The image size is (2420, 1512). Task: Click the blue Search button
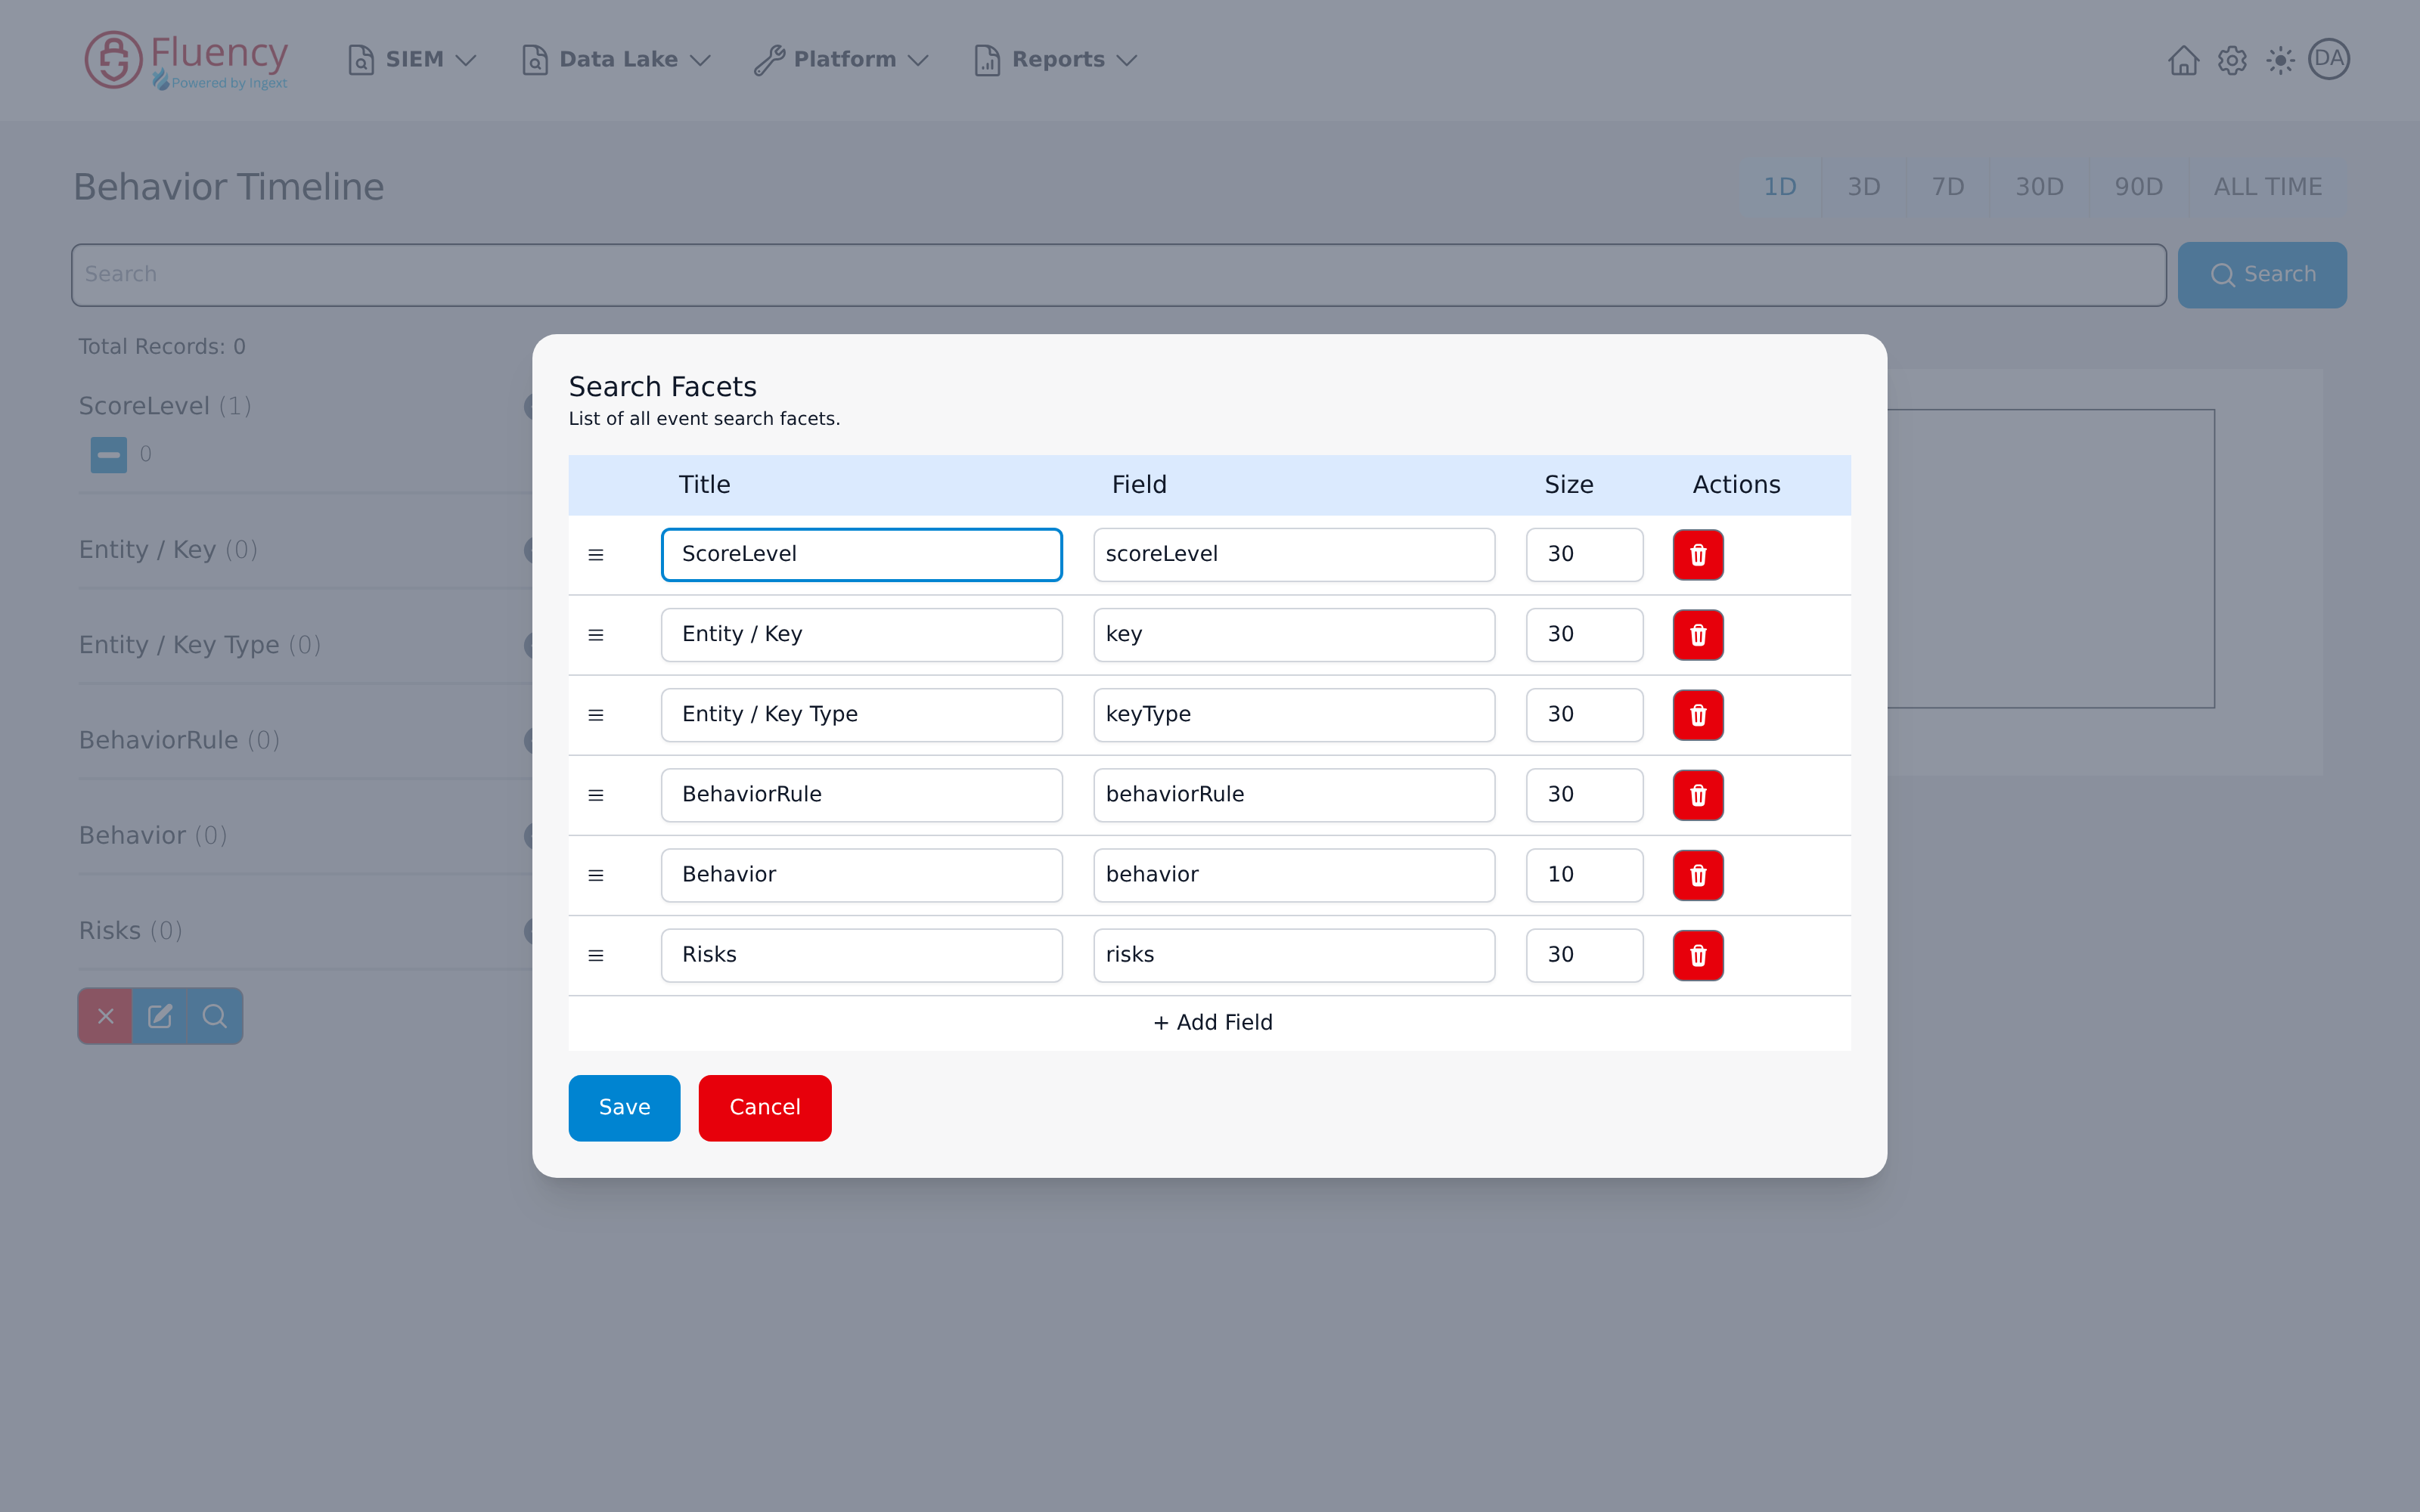(2262, 275)
